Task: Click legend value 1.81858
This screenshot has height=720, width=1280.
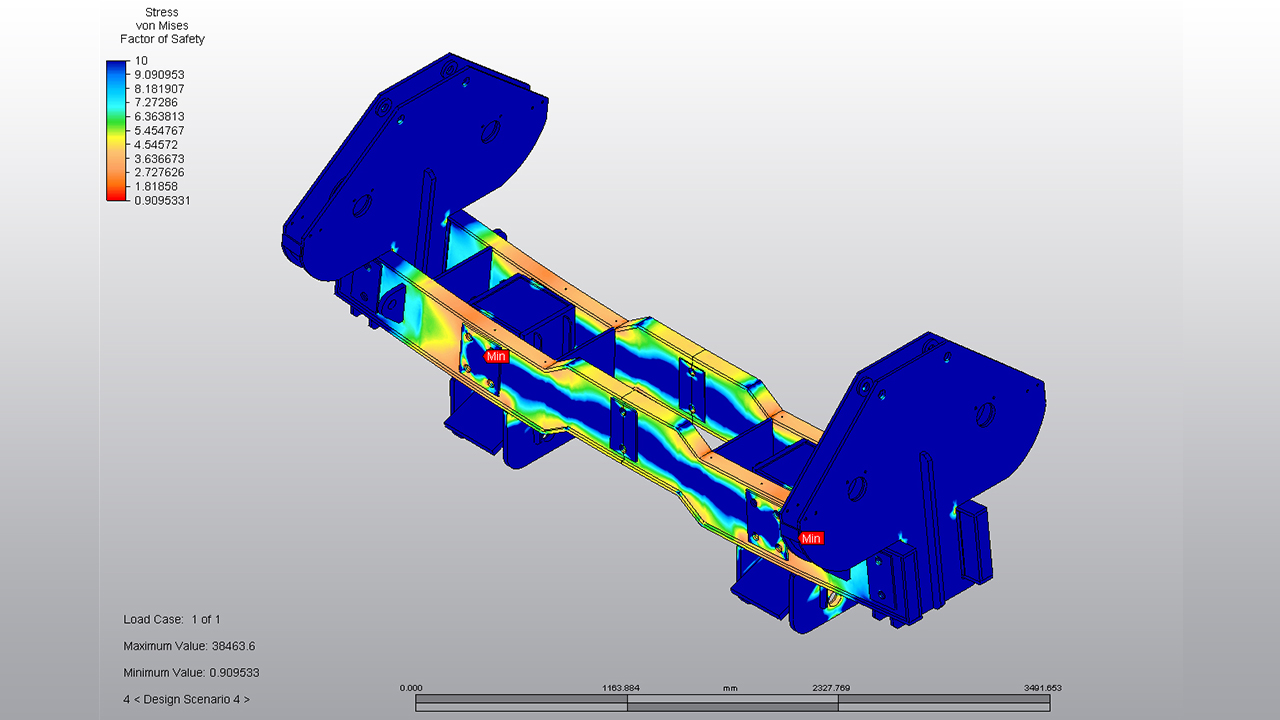Action: [157, 186]
